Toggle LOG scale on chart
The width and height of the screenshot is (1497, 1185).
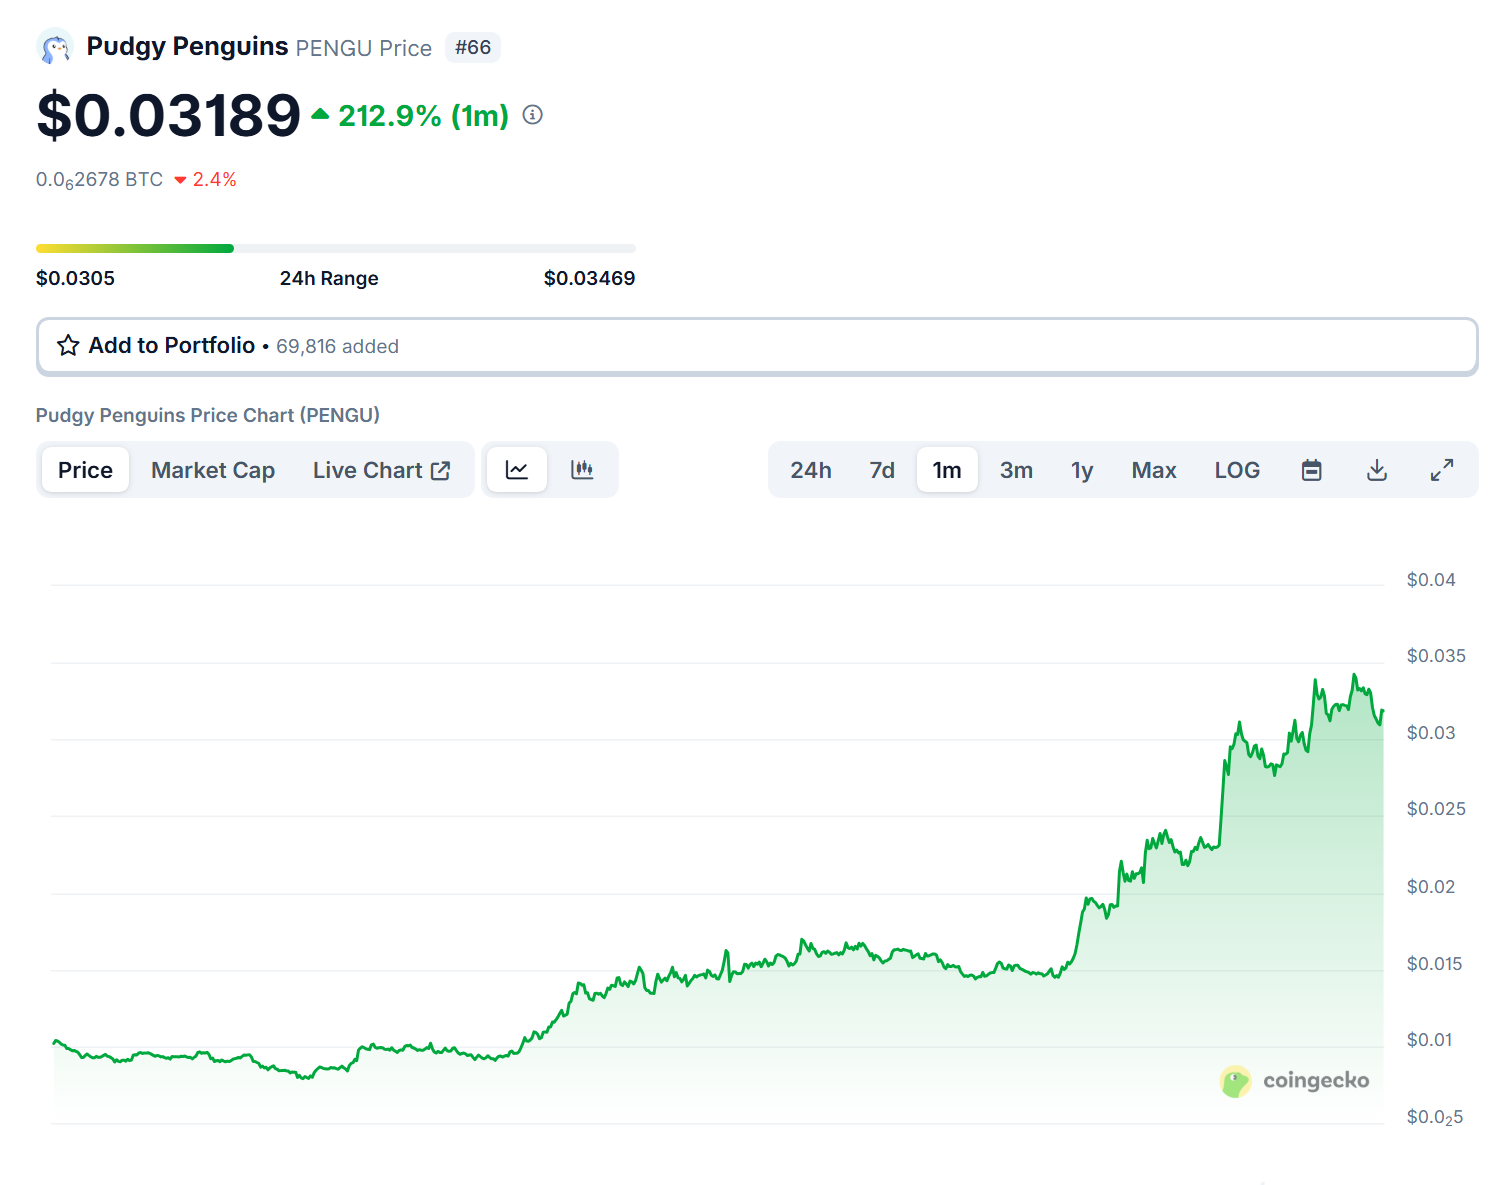(1237, 470)
